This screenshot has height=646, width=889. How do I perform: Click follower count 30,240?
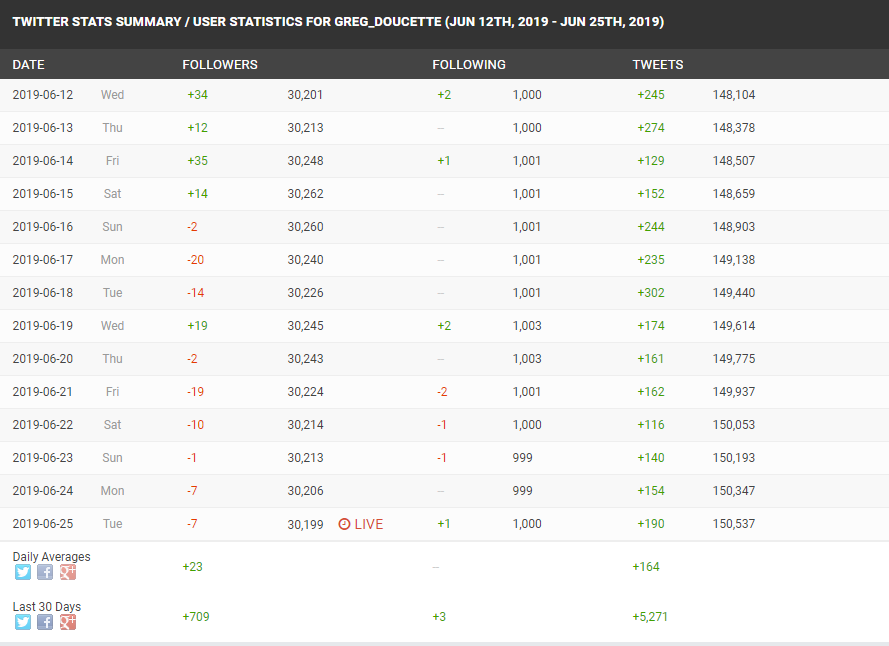(305, 260)
